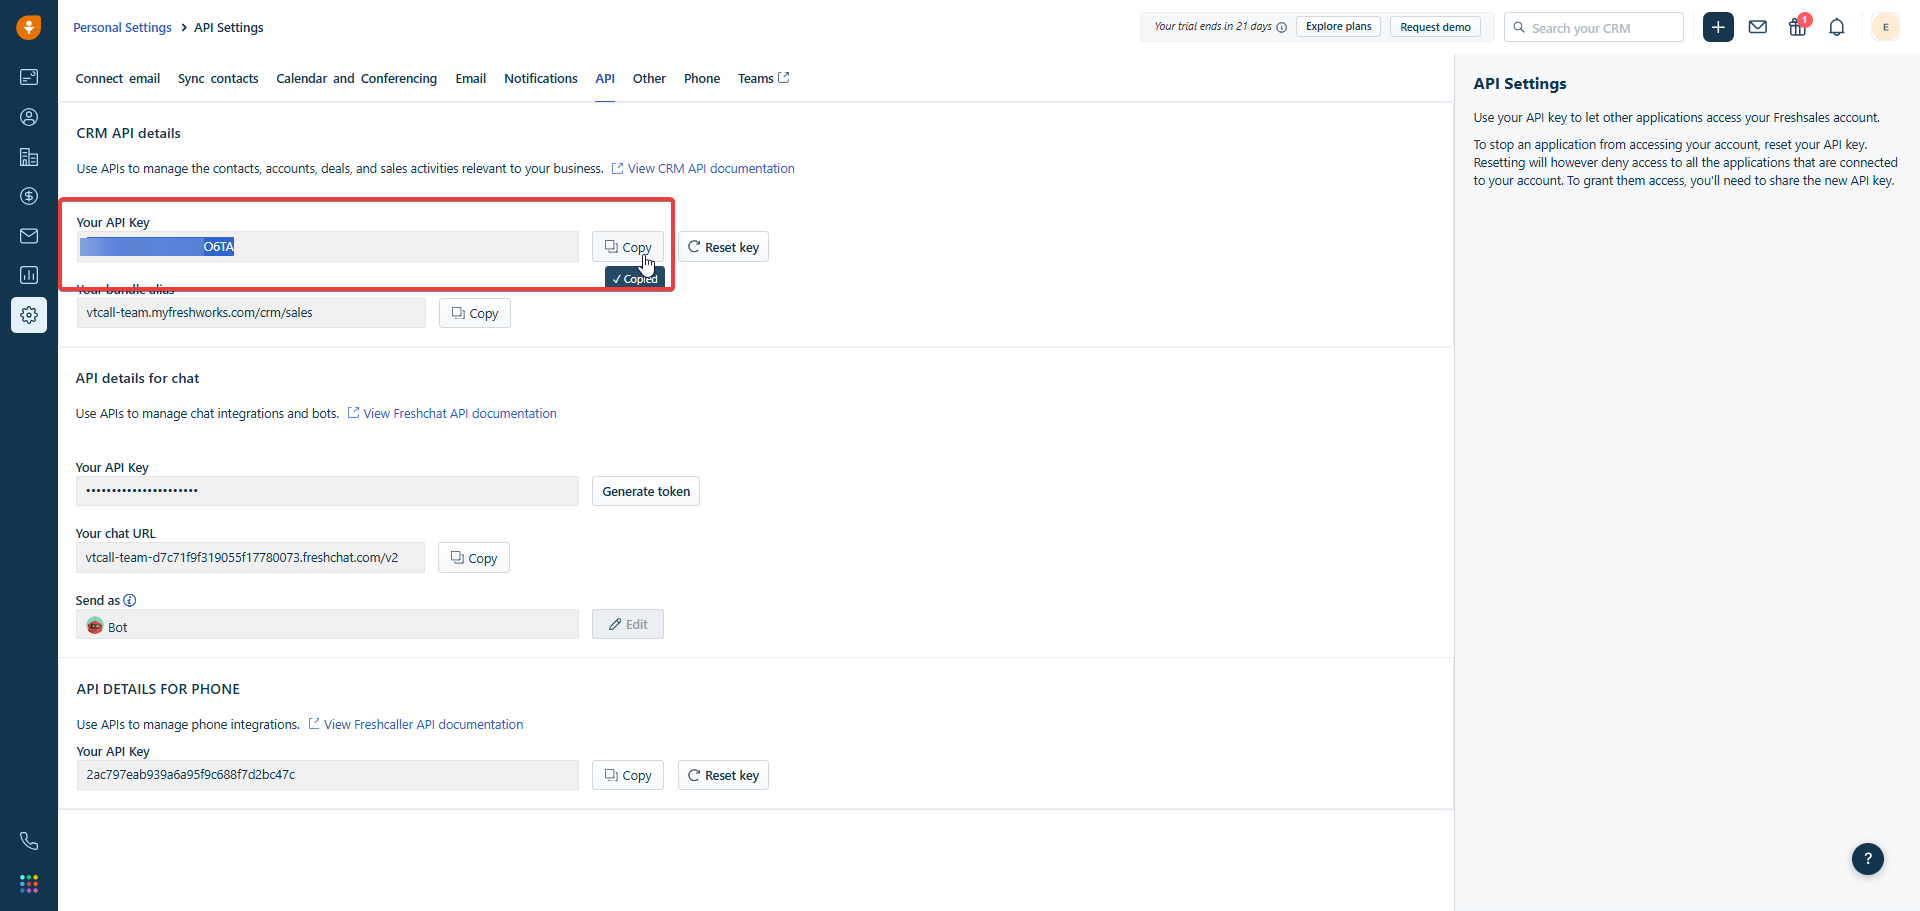Click the Freshworks logo in the sidebar

coord(29,27)
